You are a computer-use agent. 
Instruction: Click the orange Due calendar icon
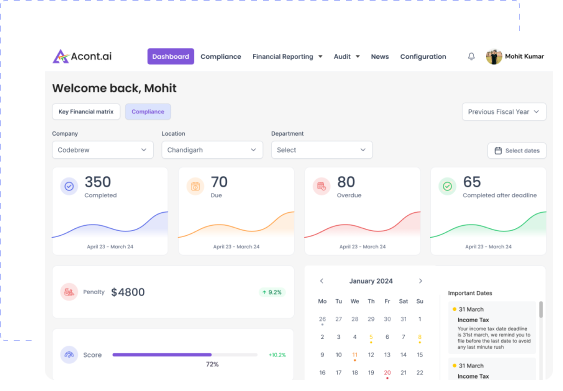pos(195,186)
